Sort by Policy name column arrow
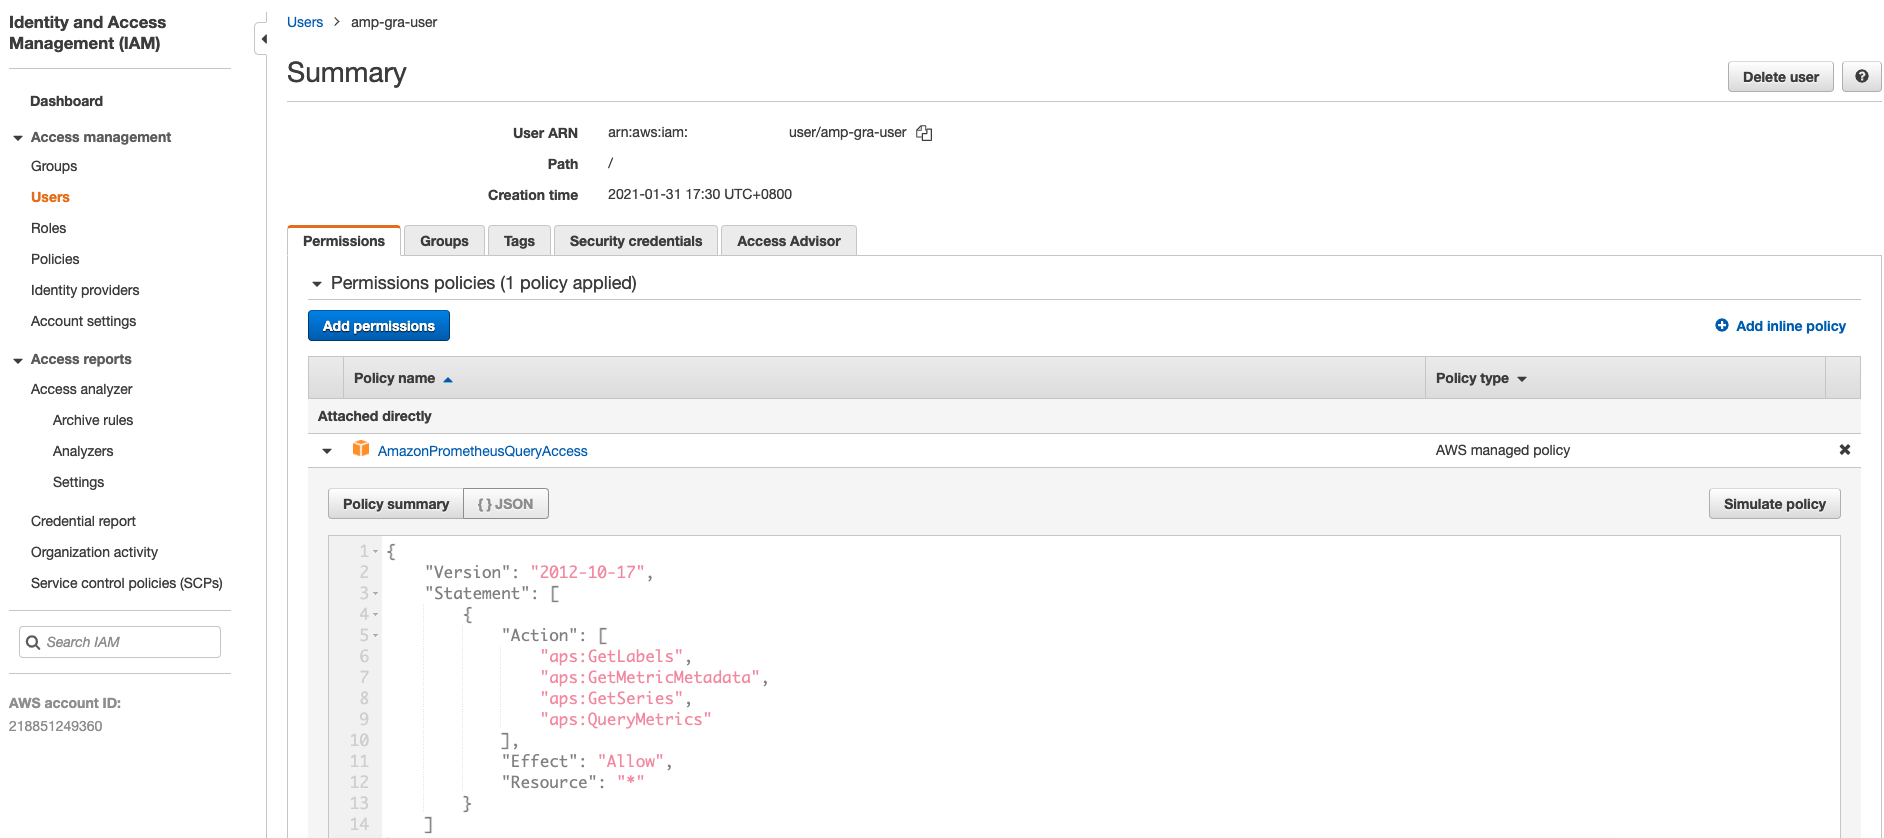 pos(448,379)
